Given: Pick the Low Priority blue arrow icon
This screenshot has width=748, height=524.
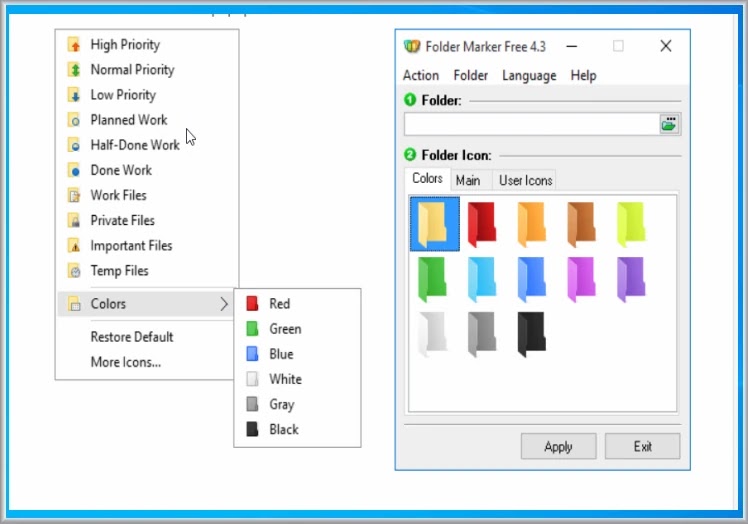Looking at the screenshot, I should (74, 95).
